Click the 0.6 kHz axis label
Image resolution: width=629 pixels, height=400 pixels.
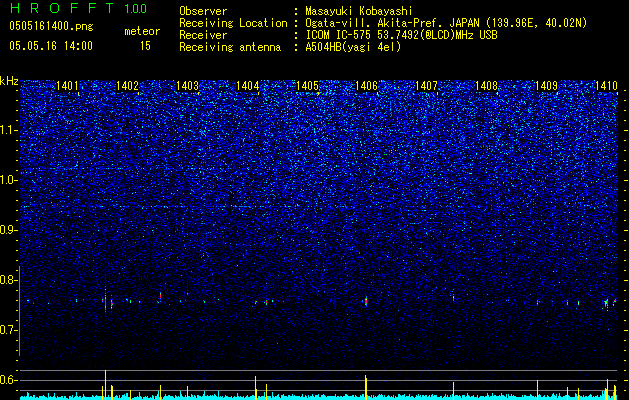pos(9,380)
